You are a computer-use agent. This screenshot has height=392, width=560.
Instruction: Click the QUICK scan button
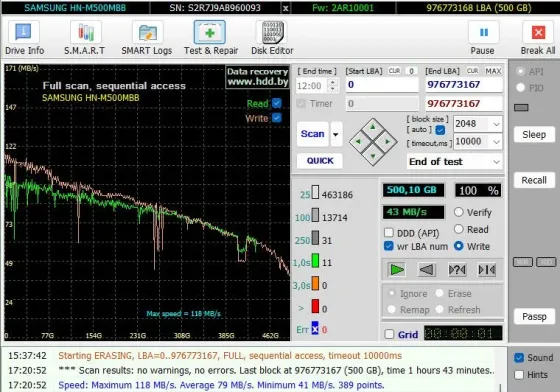[320, 161]
